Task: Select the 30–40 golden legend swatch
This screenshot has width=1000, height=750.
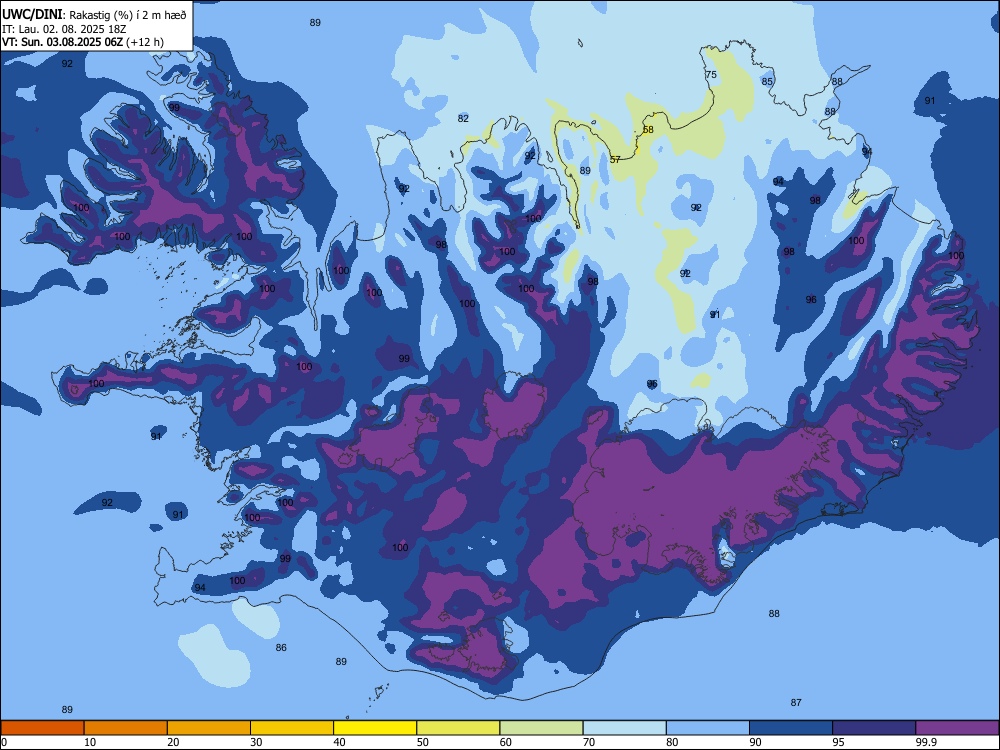Action: point(292,728)
